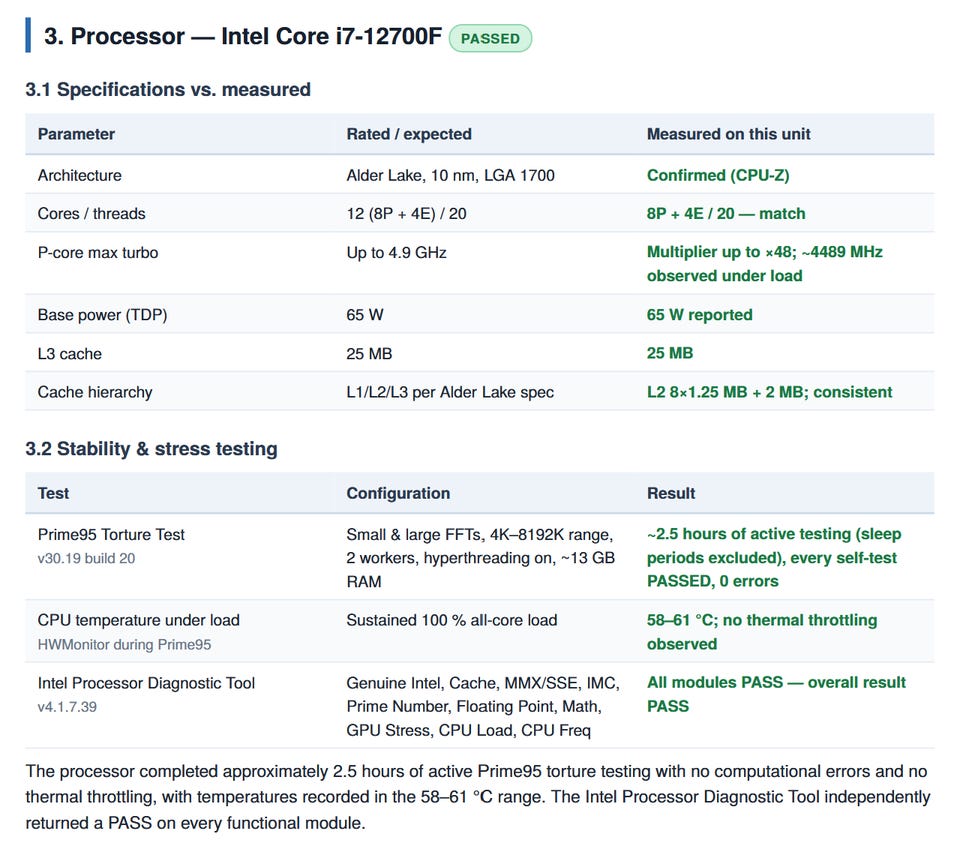Click the HWMonitor during Prime95 subtitle
The height and width of the screenshot is (849, 960).
(124, 645)
